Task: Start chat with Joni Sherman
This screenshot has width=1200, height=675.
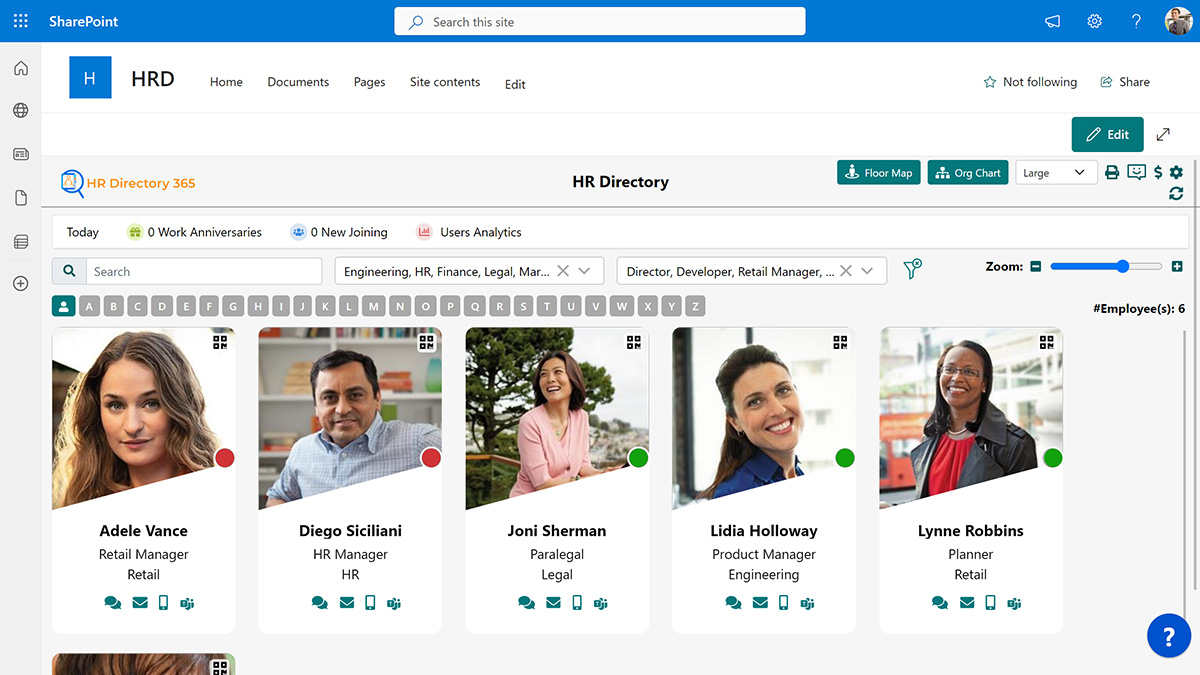Action: (526, 603)
